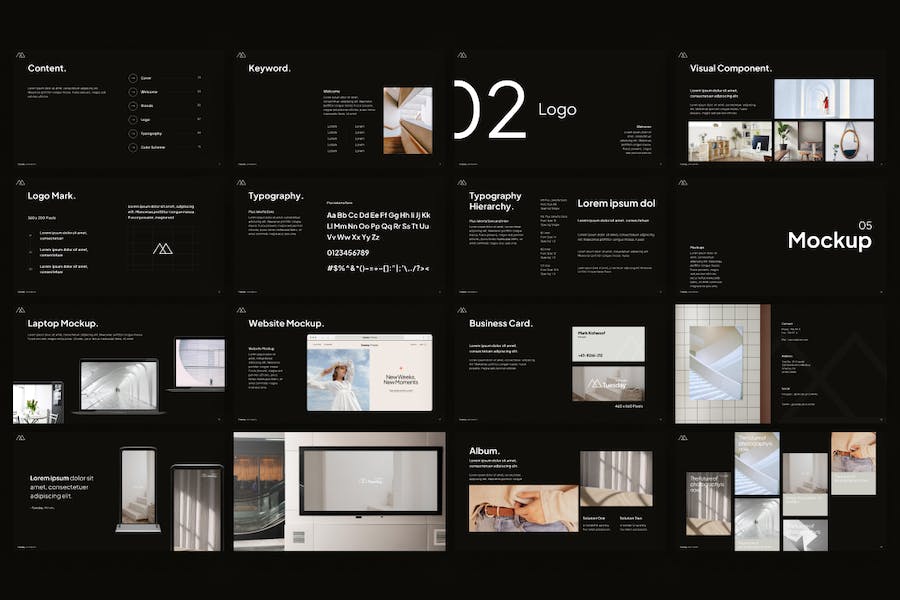Screen dimensions: 900x600
Task: Click the Visual Component. heading
Action: [x=731, y=68]
